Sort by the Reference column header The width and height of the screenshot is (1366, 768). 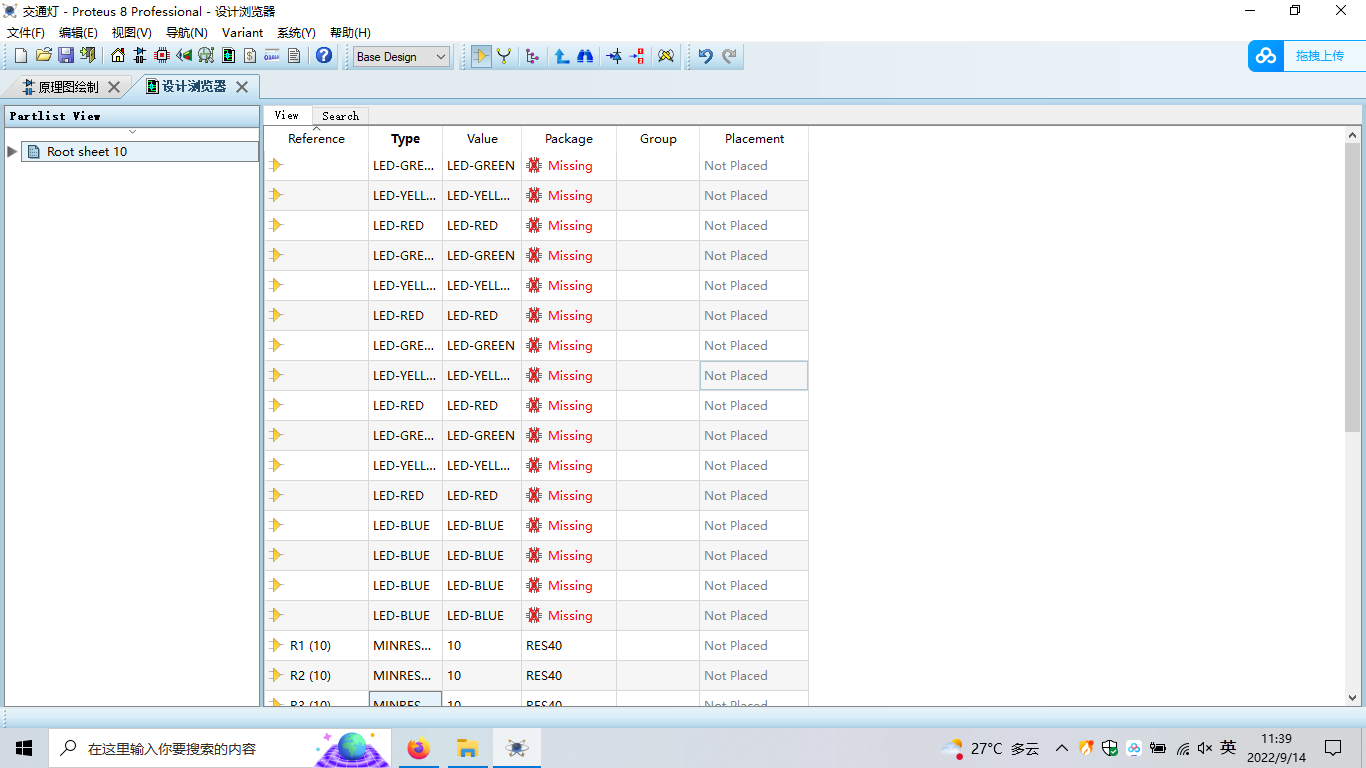click(316, 139)
